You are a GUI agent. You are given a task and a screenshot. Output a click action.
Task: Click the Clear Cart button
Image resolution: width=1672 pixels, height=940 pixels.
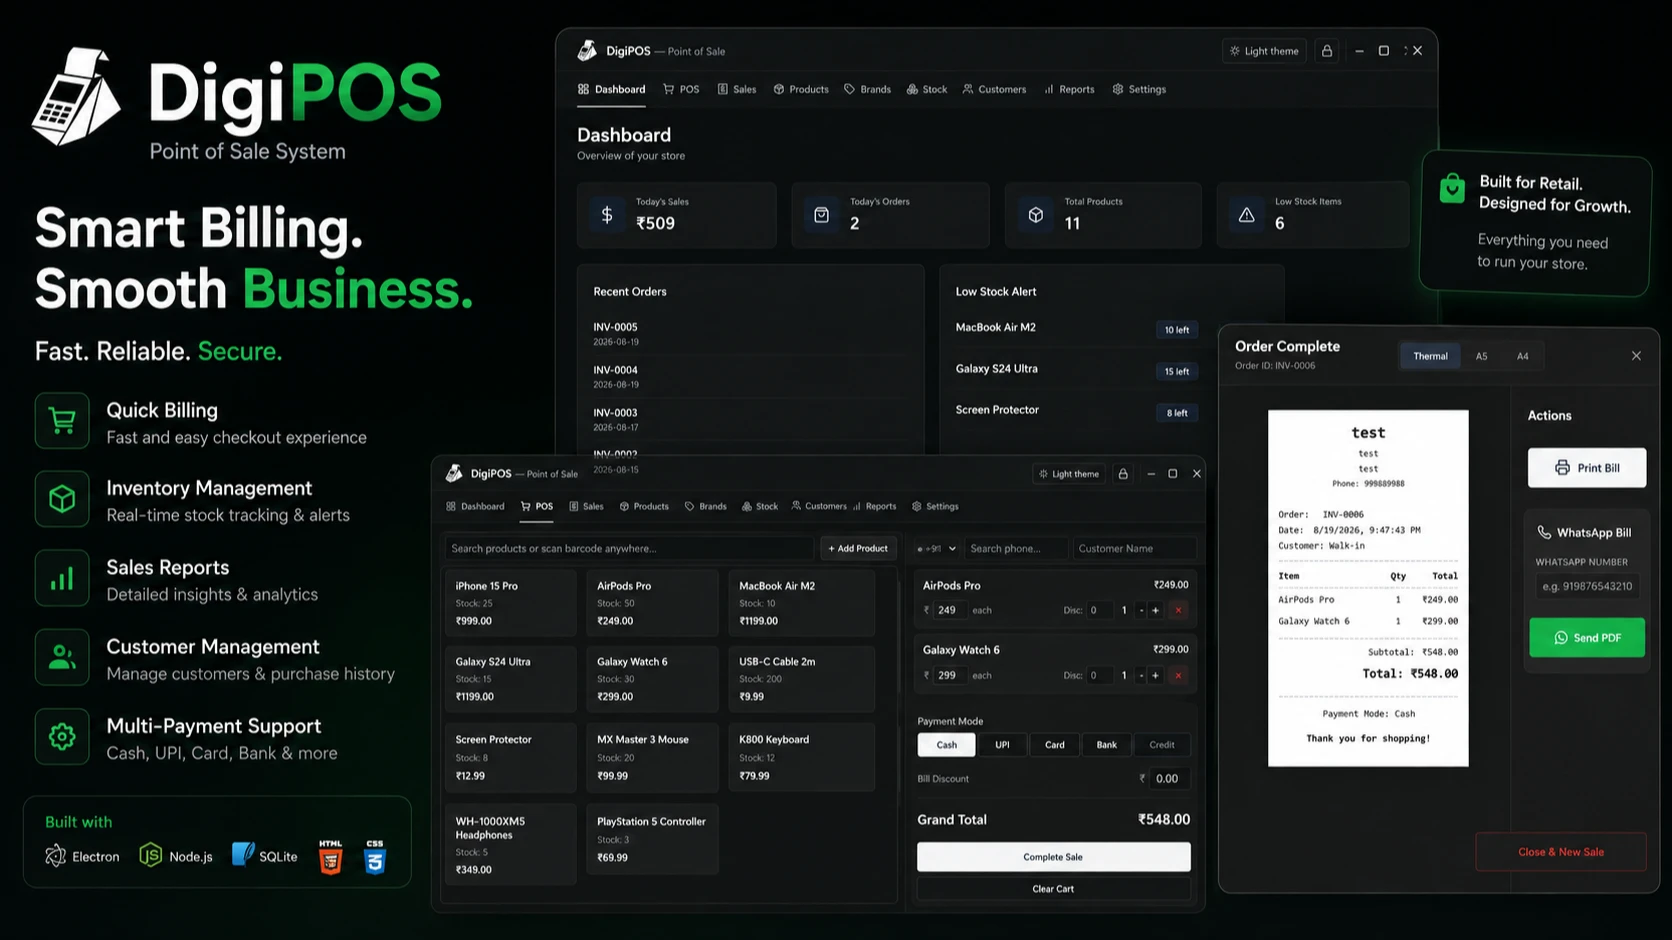click(1053, 889)
